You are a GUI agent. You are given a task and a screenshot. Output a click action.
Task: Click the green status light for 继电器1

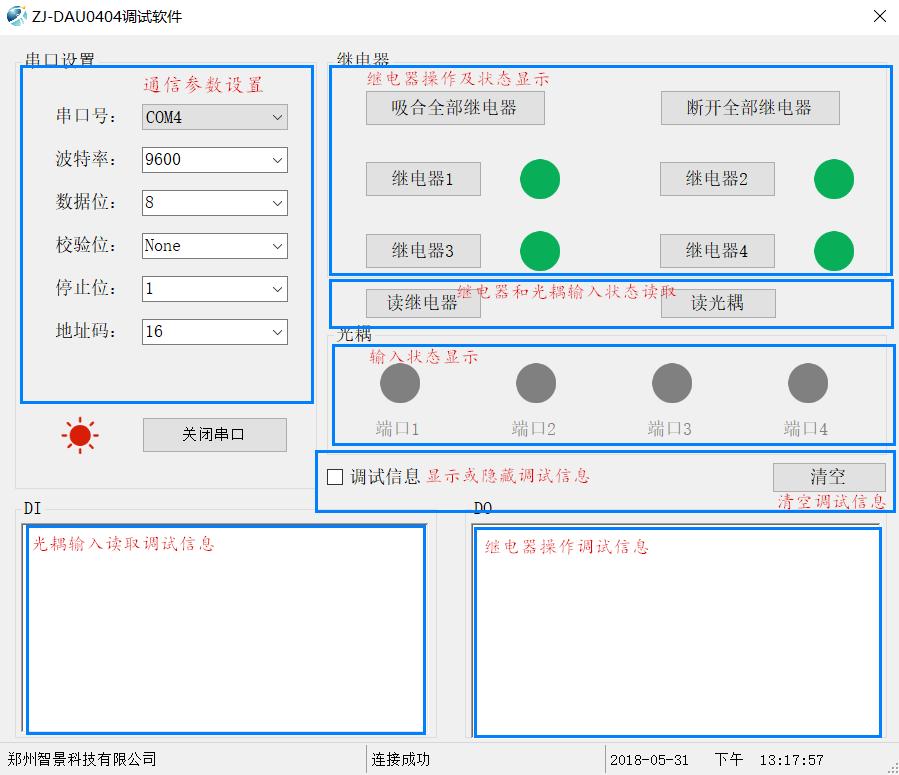(540, 179)
